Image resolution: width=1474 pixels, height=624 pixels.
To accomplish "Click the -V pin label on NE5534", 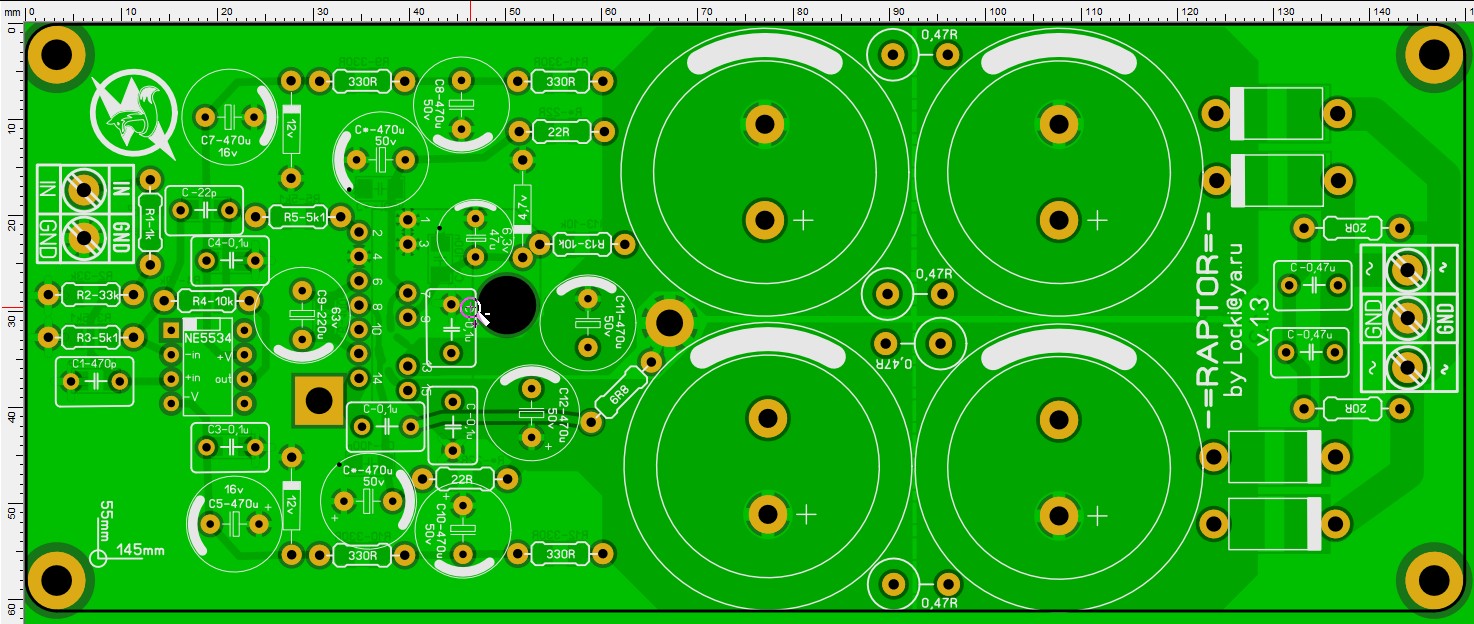I will coord(191,397).
